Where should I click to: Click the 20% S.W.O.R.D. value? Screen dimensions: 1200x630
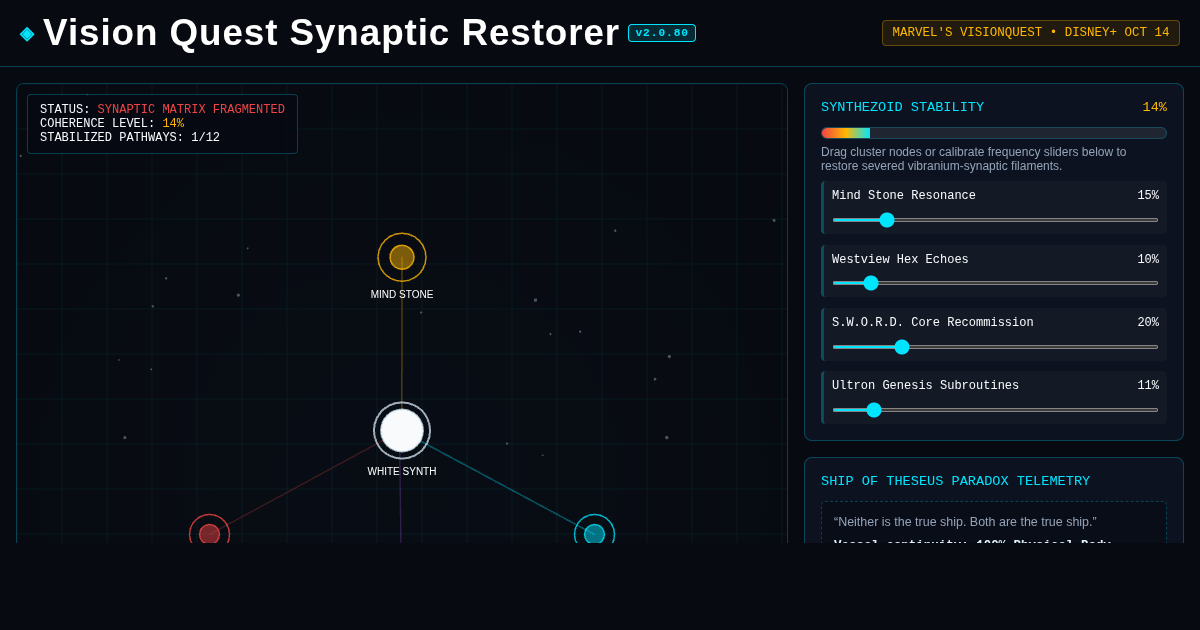(x=1148, y=323)
